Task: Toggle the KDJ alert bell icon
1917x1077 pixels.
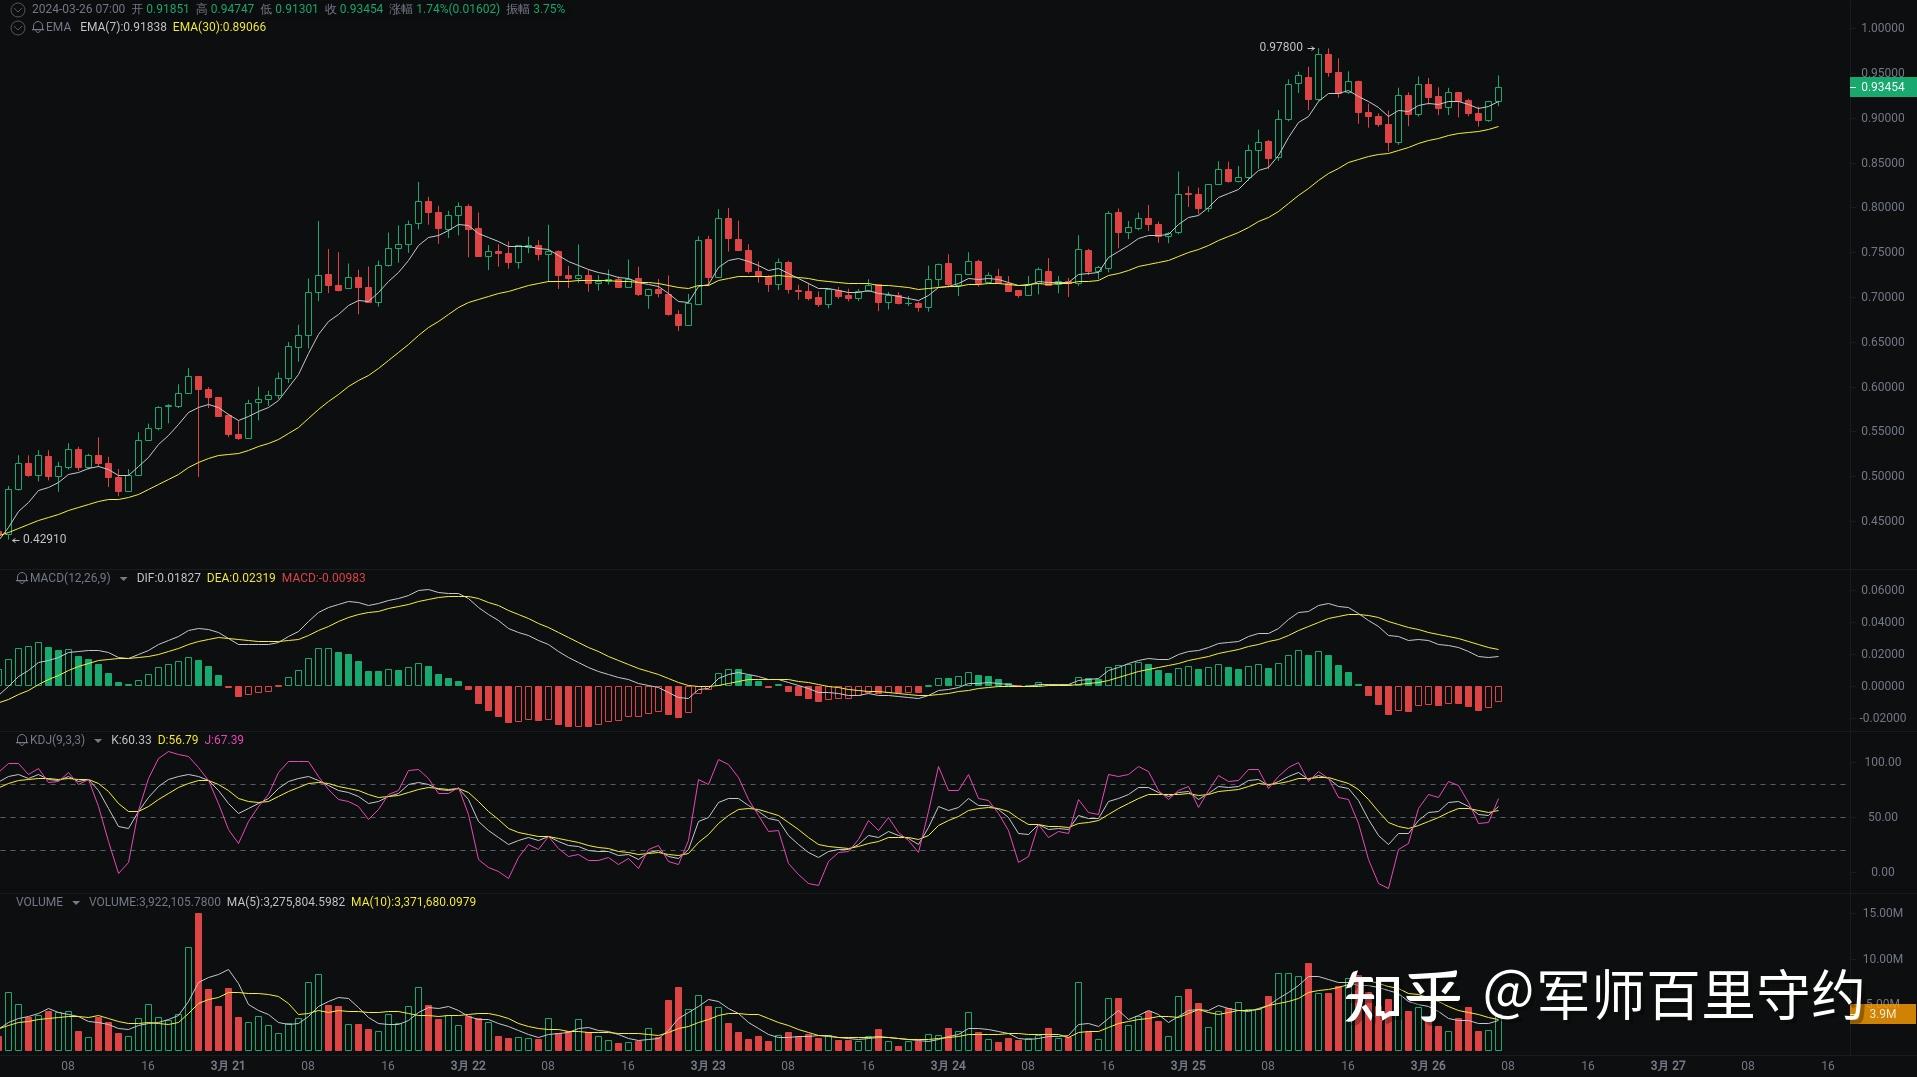Action: pos(22,740)
